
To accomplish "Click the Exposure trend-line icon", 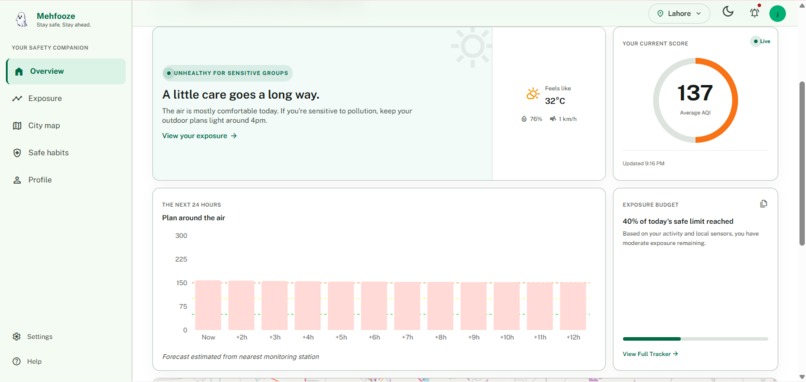I will pyautogui.click(x=17, y=99).
